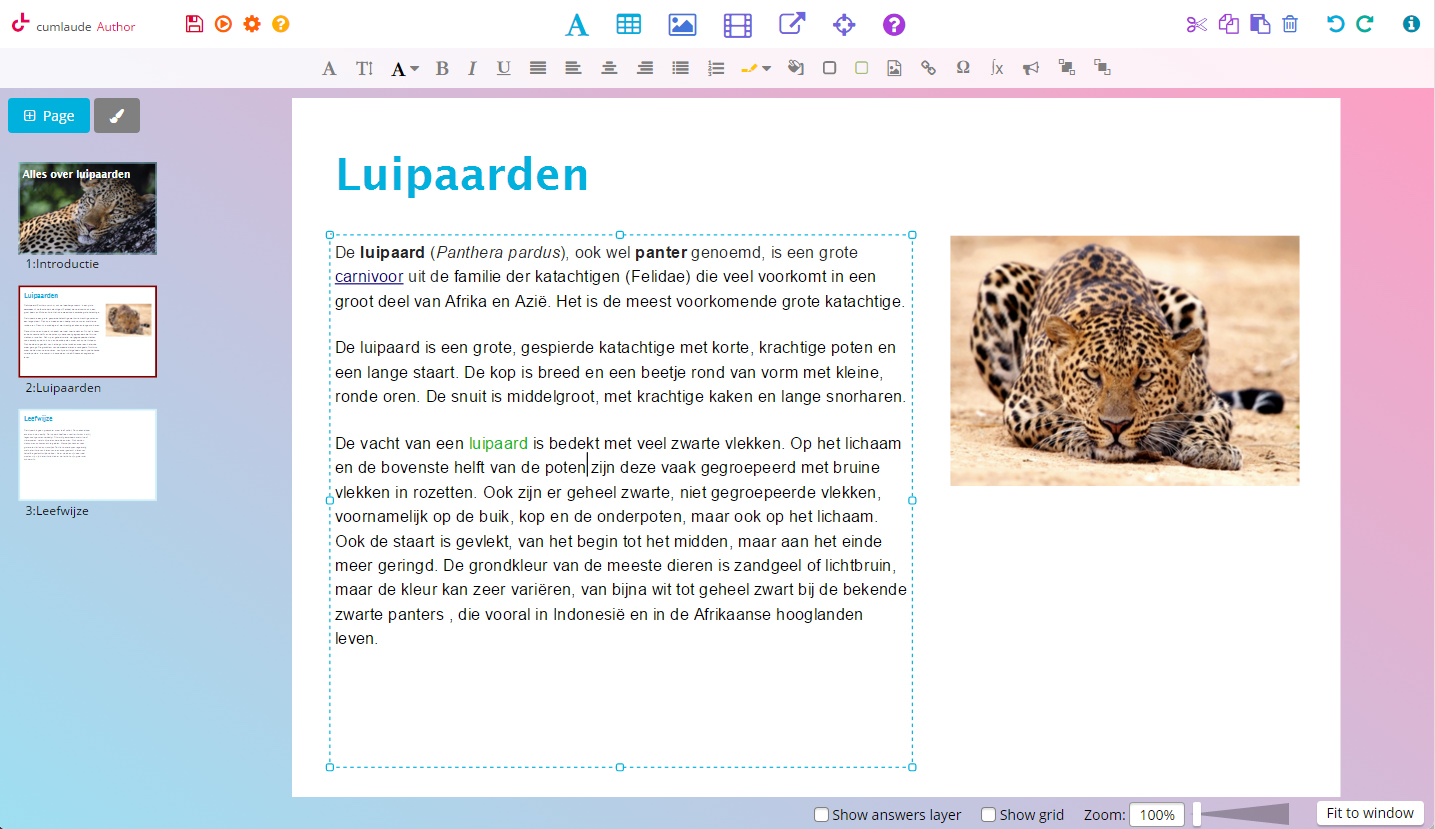Open the text color dropdown
Screen dimensions: 1435x829
(404, 68)
